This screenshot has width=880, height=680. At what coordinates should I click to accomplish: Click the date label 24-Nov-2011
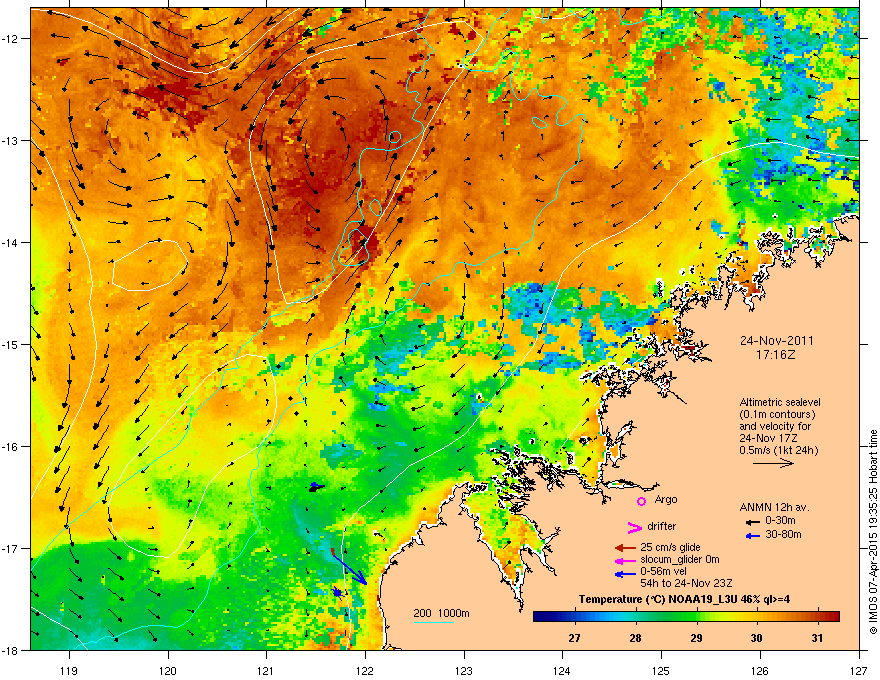[776, 341]
